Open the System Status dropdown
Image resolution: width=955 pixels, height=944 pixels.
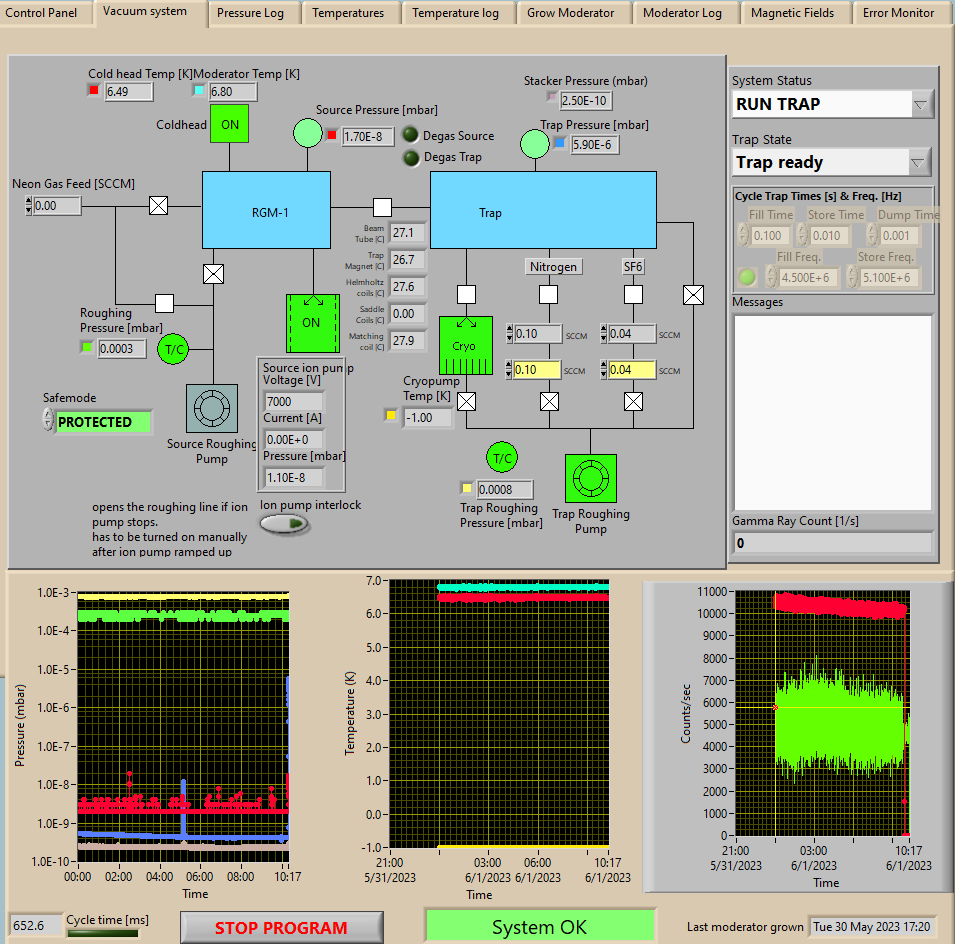pos(921,104)
